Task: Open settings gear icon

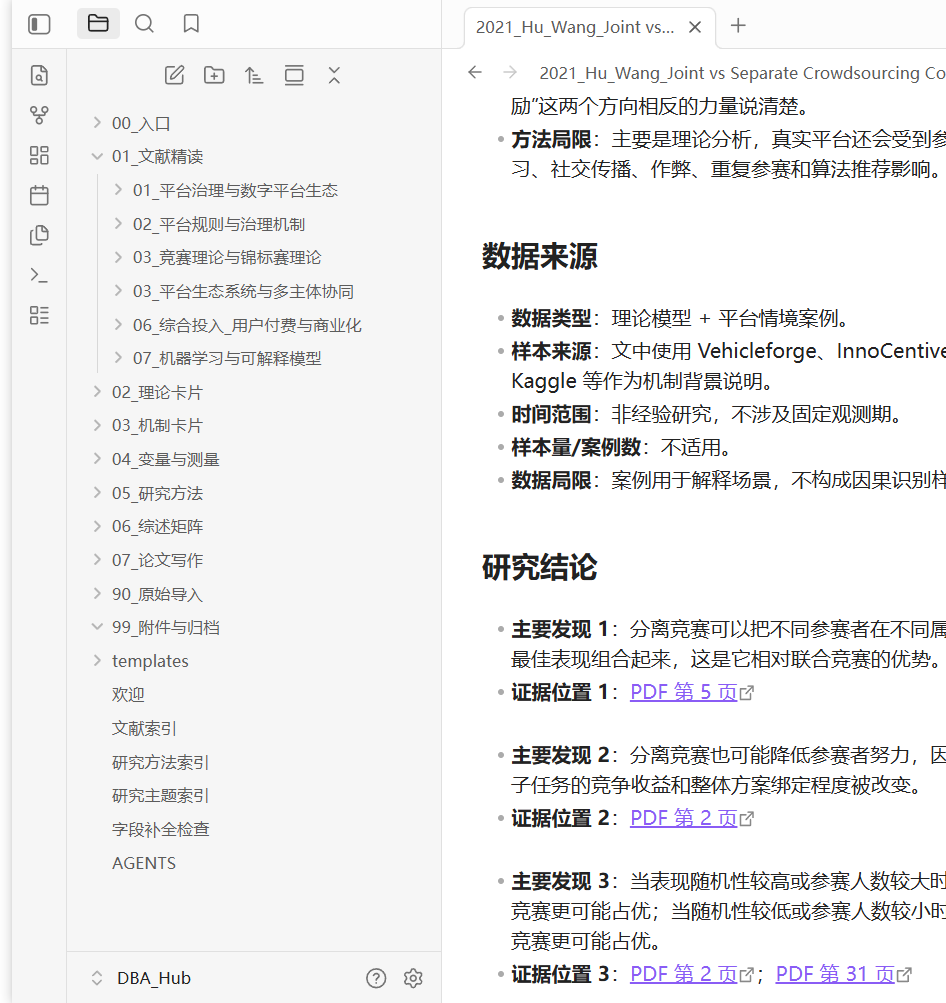Action: pos(413,978)
